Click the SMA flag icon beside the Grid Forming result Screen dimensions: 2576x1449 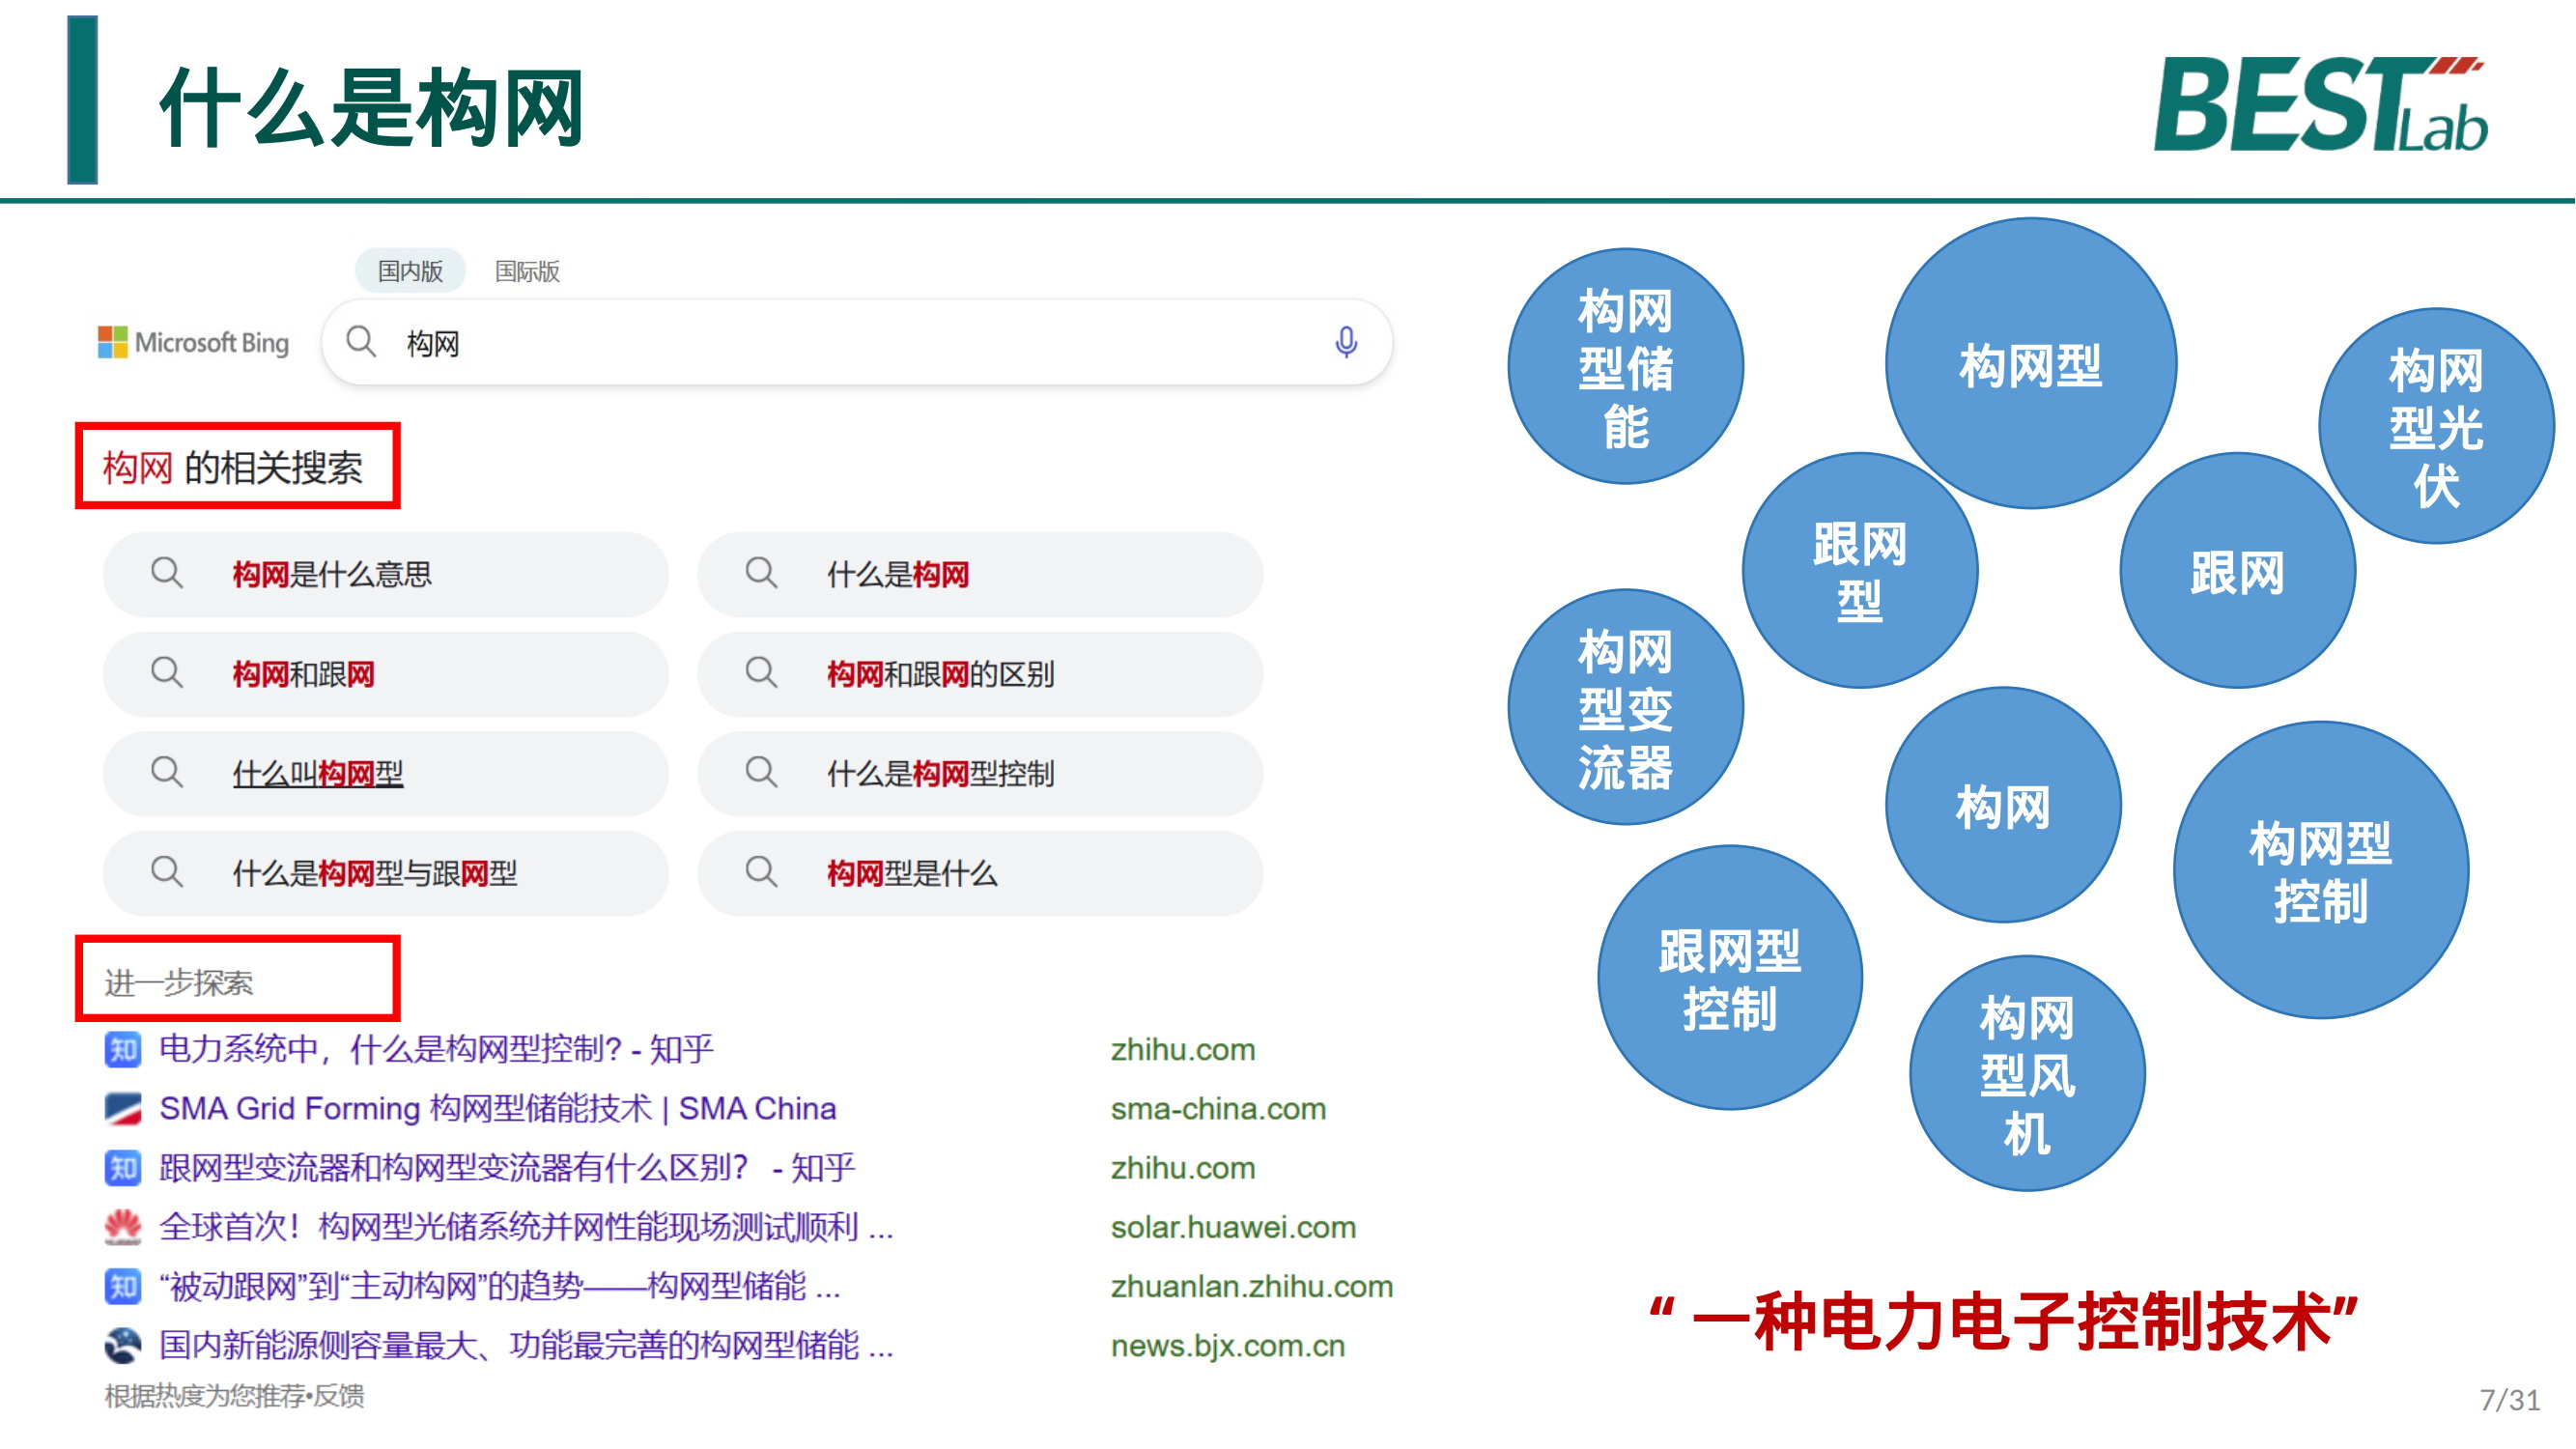(x=122, y=1109)
